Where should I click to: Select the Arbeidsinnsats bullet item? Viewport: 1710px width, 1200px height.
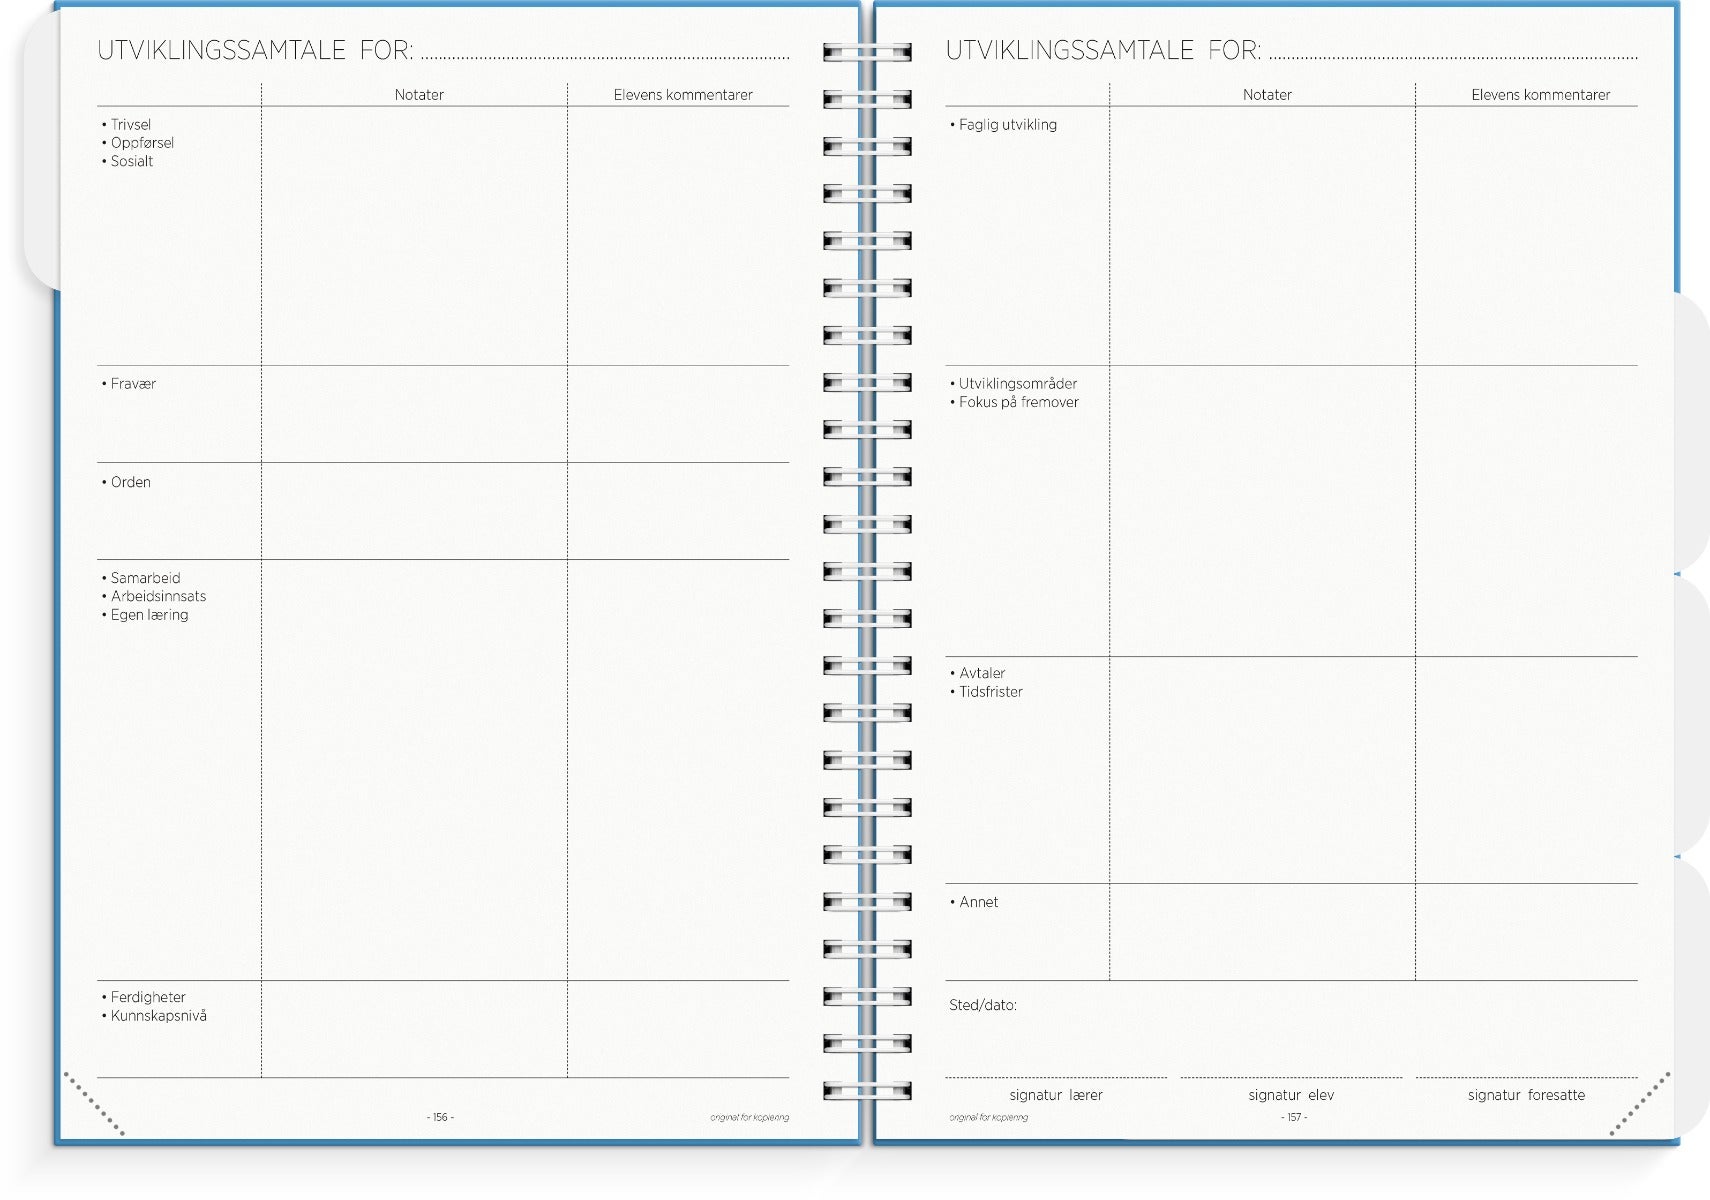coord(158,597)
